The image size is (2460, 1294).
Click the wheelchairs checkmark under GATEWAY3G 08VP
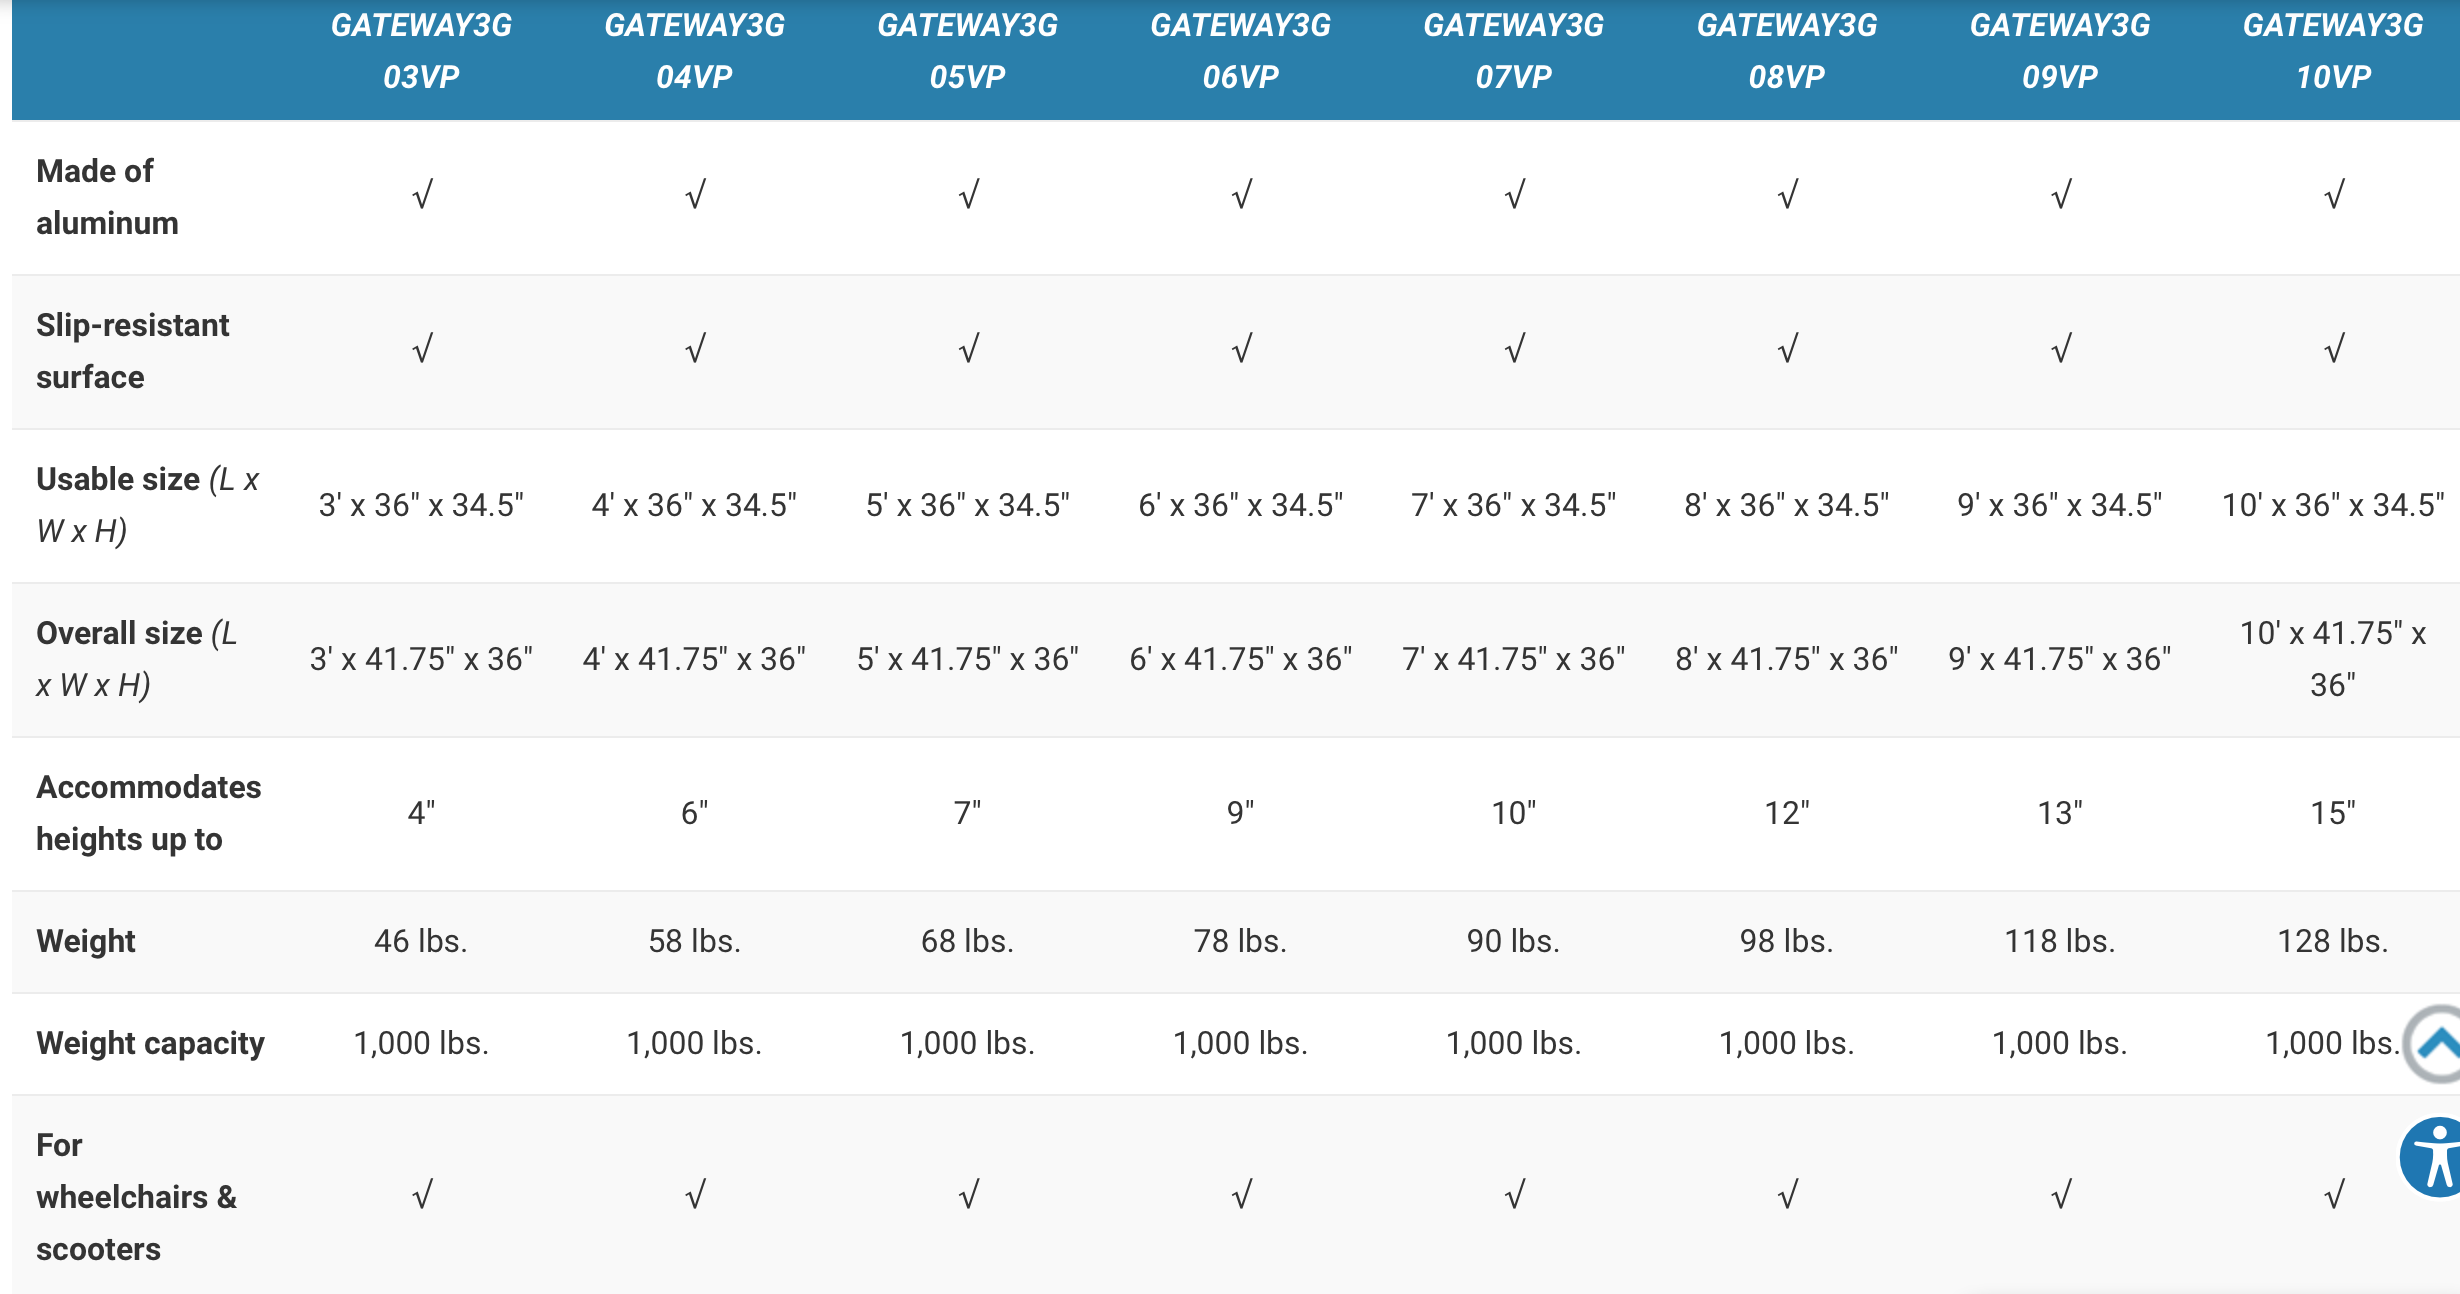[1787, 1195]
